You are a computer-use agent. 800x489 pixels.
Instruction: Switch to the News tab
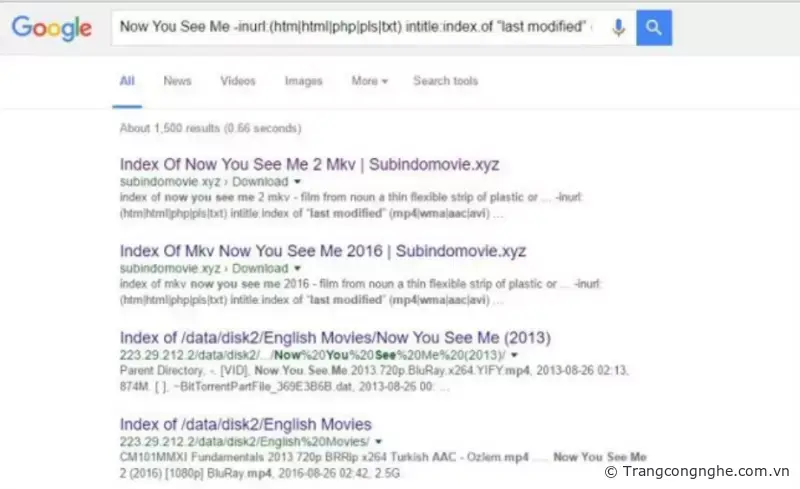point(177,81)
